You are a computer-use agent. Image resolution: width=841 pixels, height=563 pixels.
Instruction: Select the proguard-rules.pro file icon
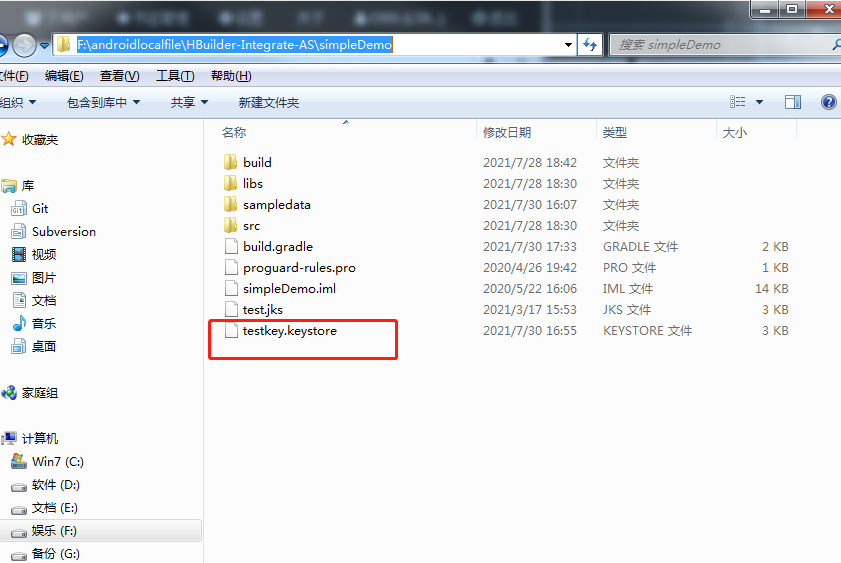tap(231, 267)
